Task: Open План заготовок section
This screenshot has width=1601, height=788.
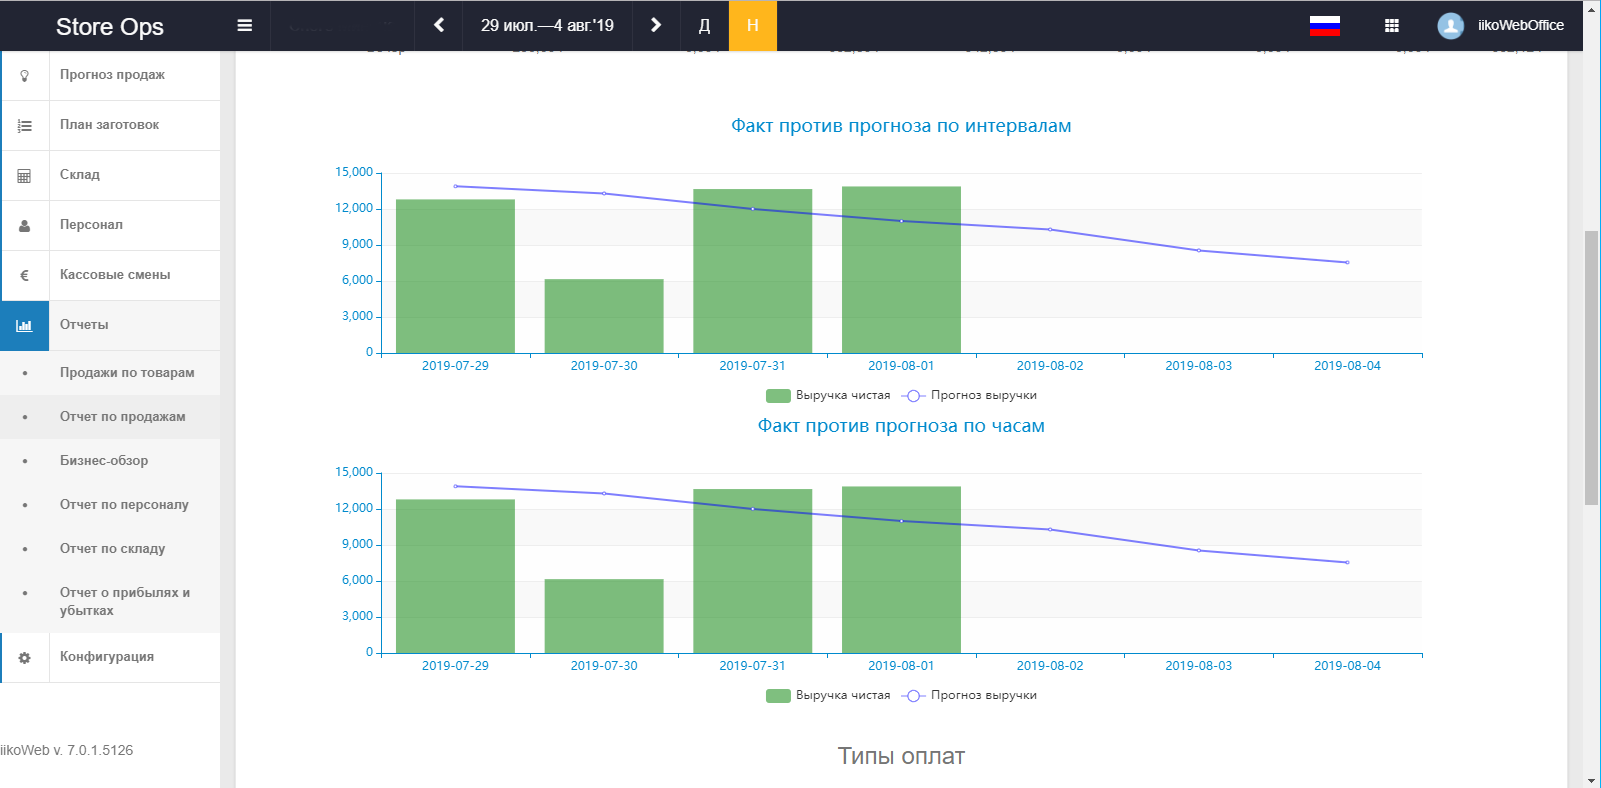Action: point(109,125)
